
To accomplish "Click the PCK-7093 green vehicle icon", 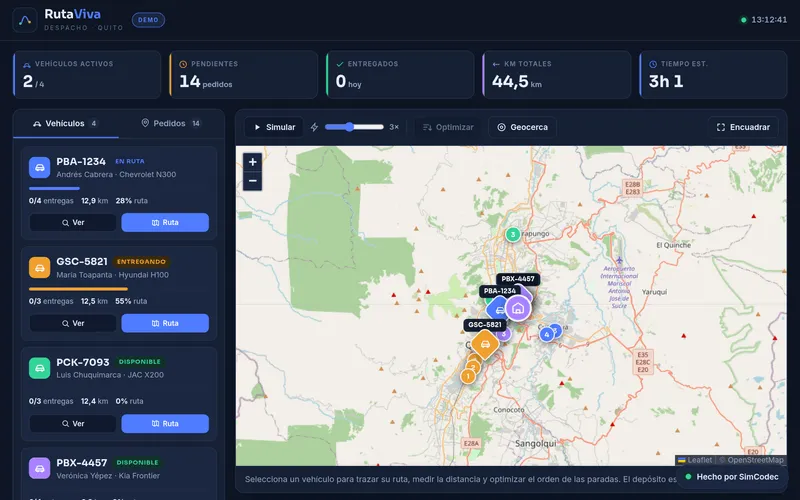I will [39, 368].
